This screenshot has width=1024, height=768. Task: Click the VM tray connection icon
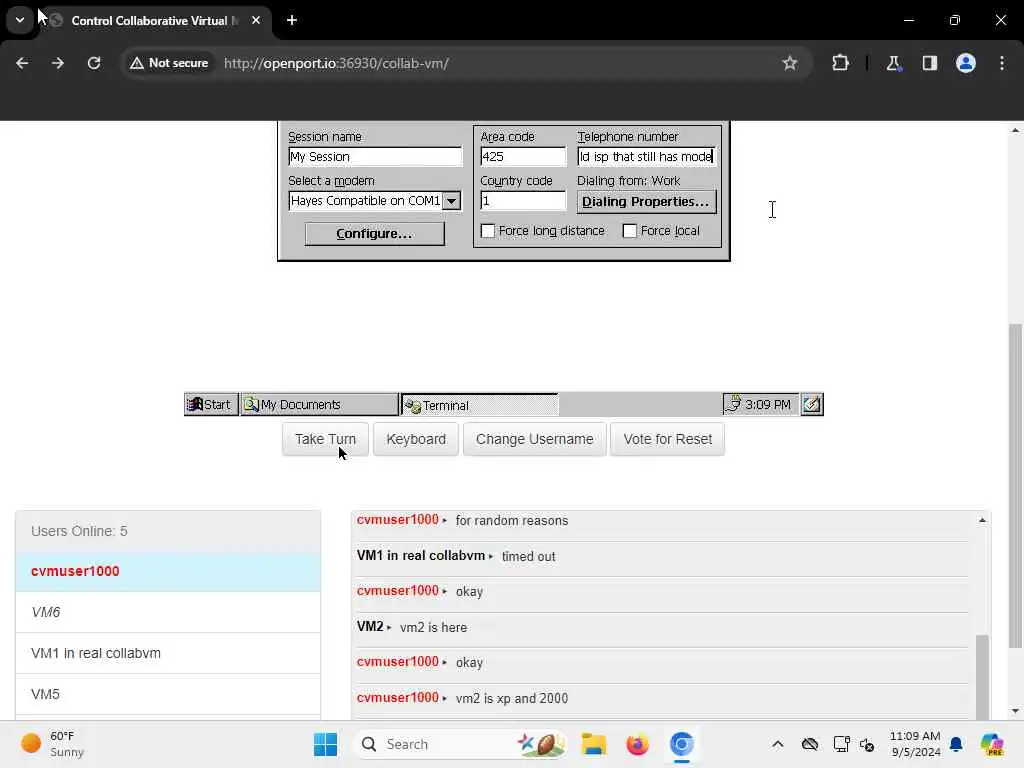click(x=734, y=404)
